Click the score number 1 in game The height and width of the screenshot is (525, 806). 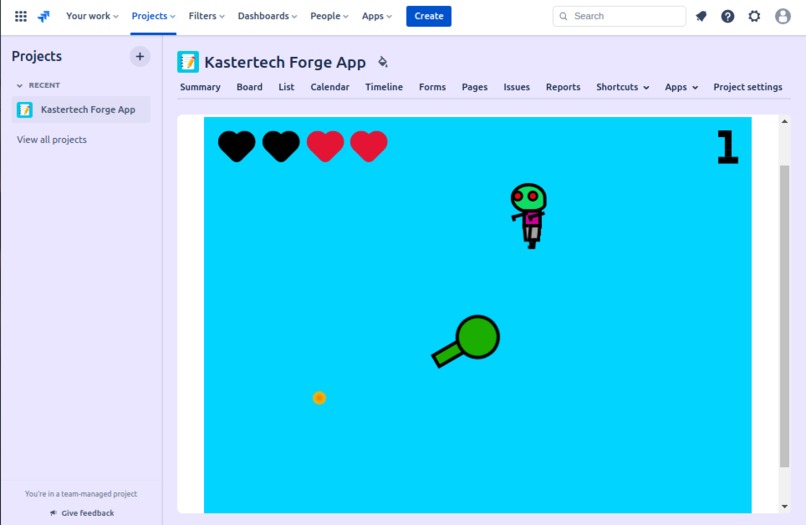click(x=727, y=147)
